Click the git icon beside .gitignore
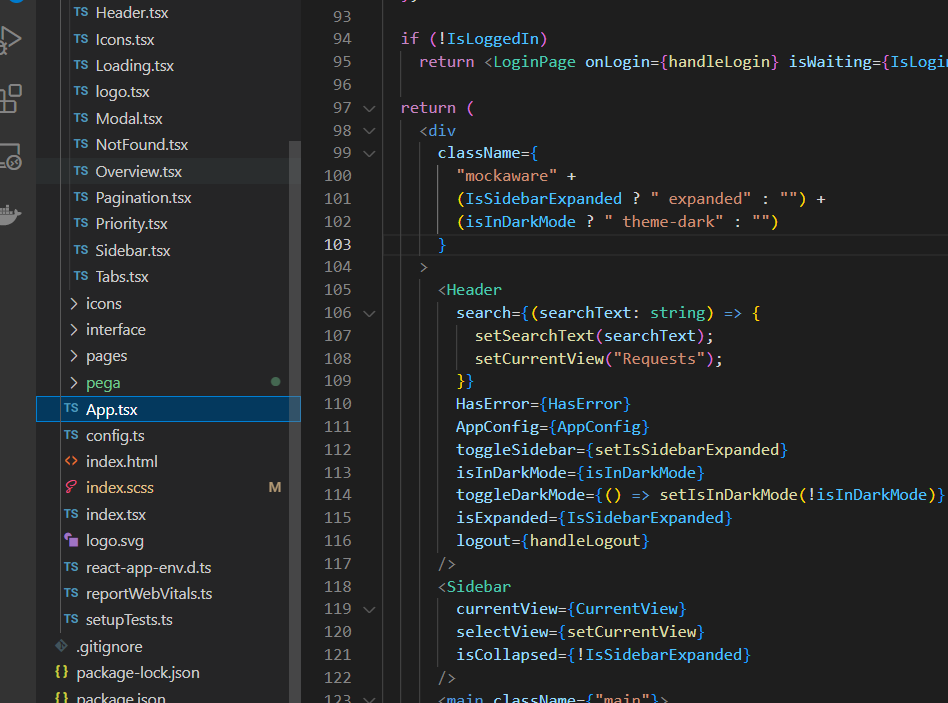This screenshot has width=948, height=703. pyautogui.click(x=61, y=647)
